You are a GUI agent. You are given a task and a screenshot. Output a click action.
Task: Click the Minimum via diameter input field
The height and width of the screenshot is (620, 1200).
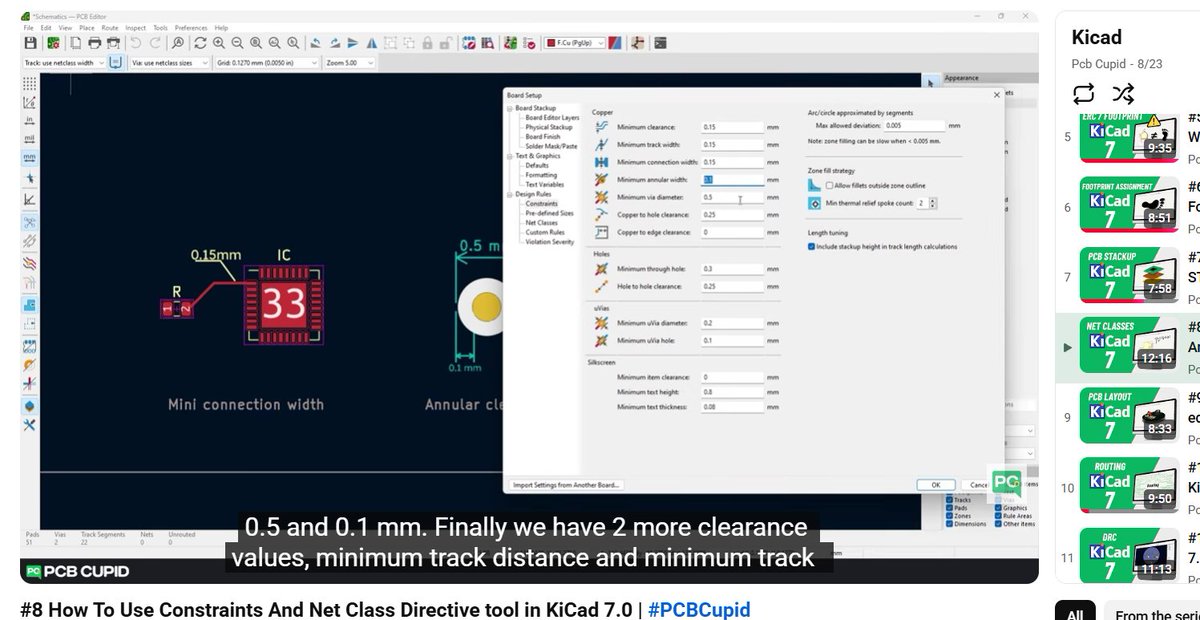click(732, 198)
